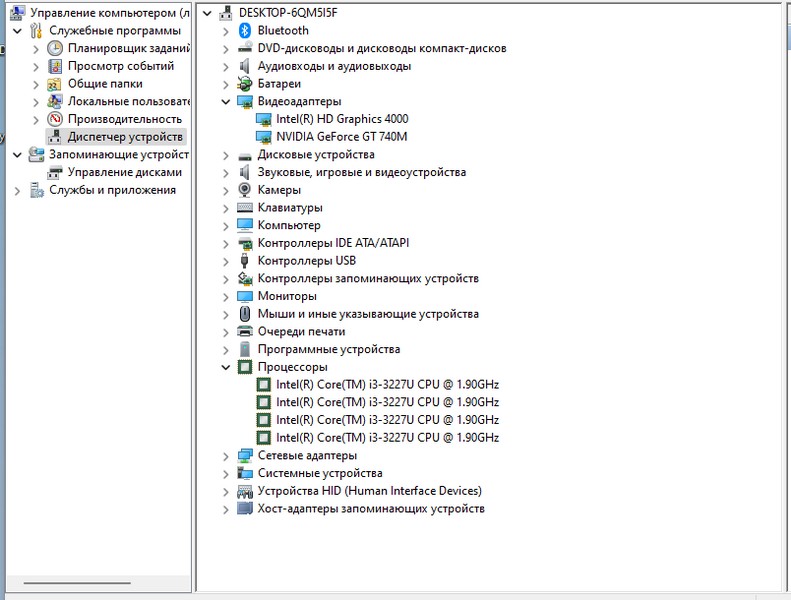Click the Очереди печати printer icon
Screen dimensions: 791x600
point(245,332)
